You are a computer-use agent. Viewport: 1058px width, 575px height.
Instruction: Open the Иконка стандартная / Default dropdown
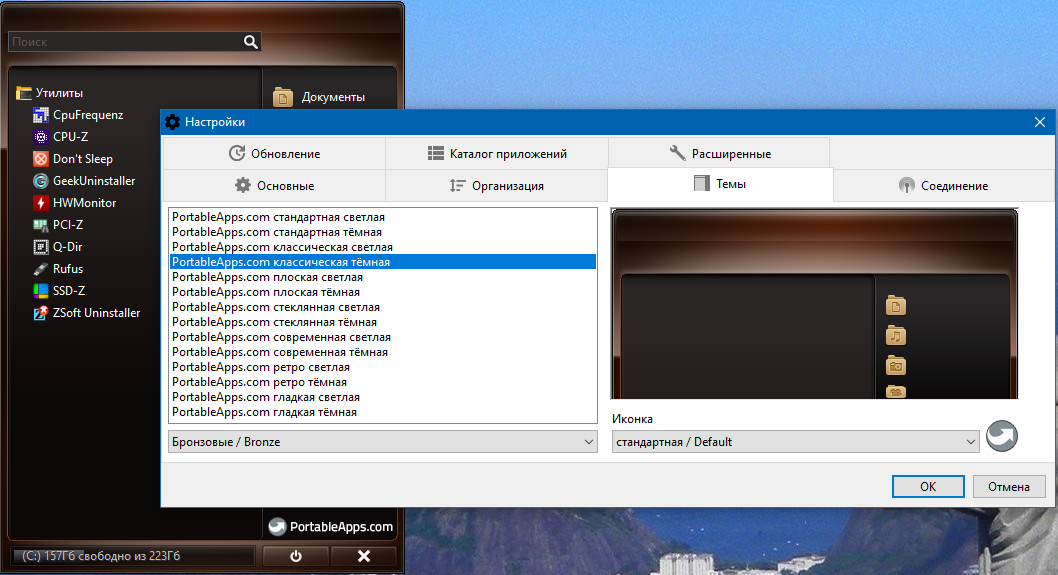point(796,441)
